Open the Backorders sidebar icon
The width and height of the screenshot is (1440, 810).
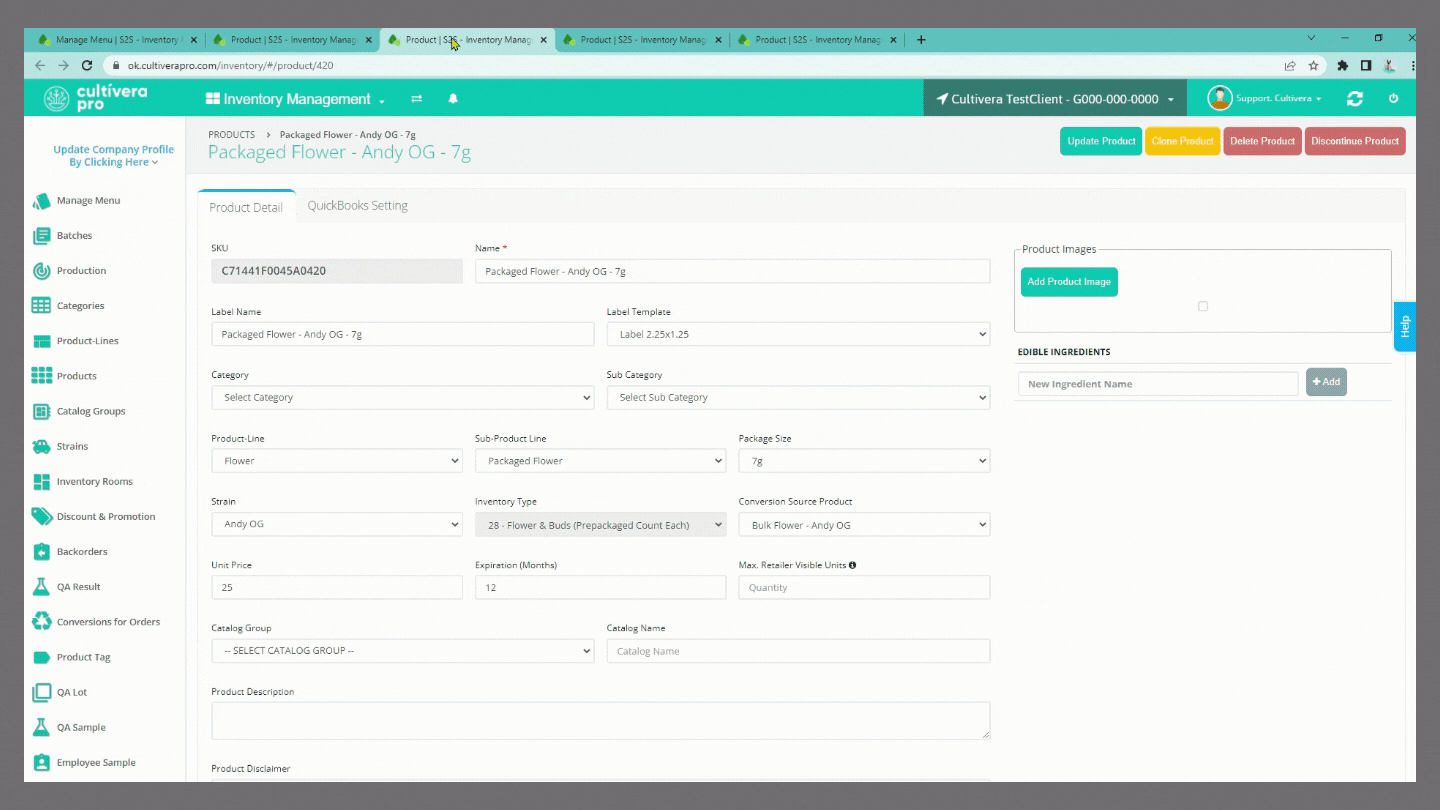41,552
